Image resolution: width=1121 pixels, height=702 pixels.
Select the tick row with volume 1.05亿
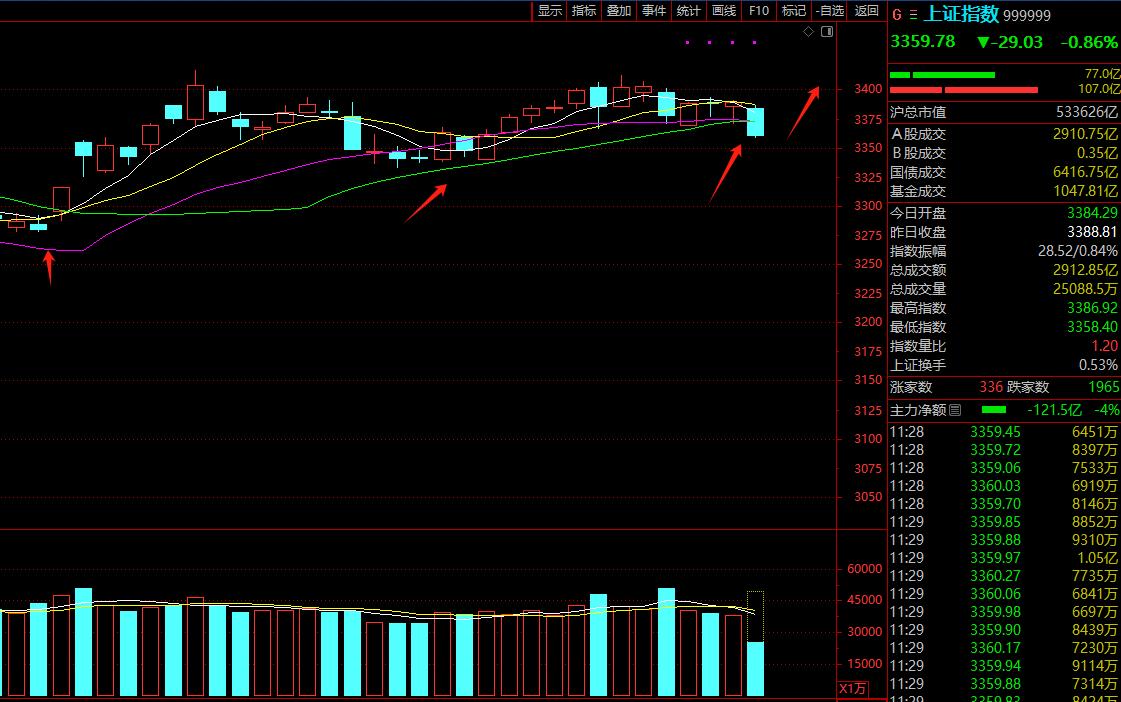tap(1004, 558)
